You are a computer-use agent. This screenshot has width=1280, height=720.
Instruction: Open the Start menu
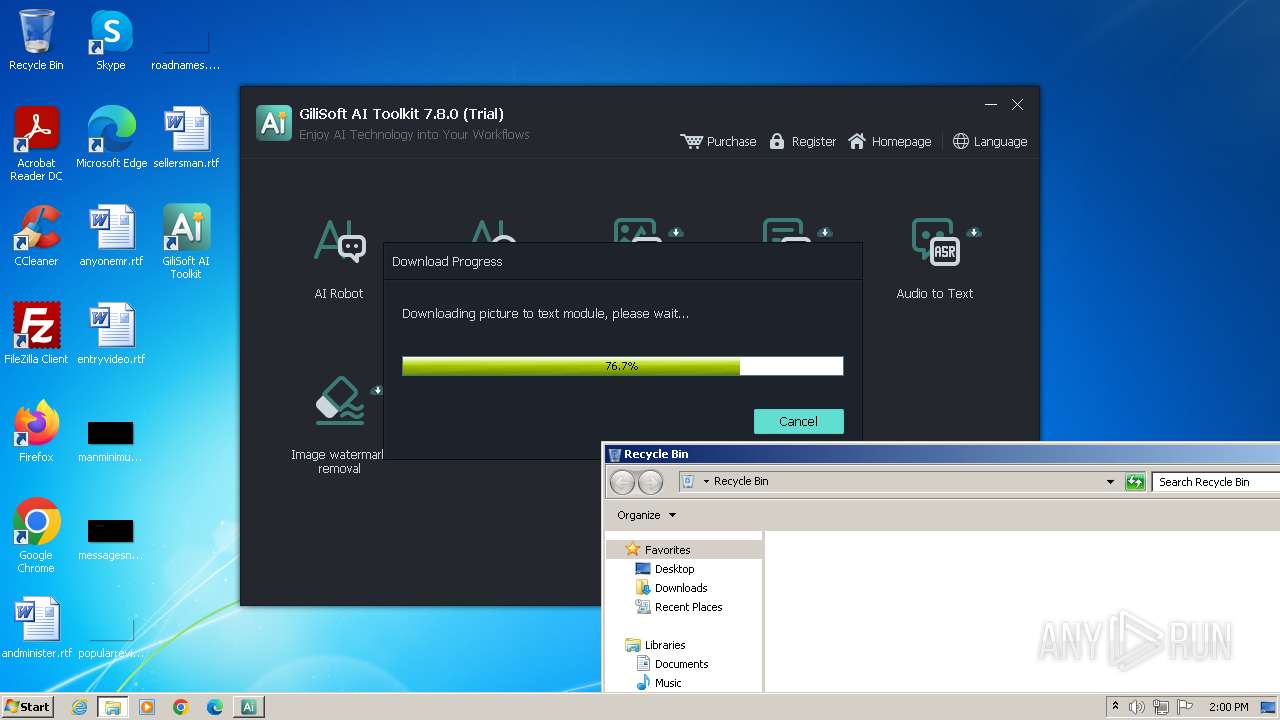click(27, 706)
